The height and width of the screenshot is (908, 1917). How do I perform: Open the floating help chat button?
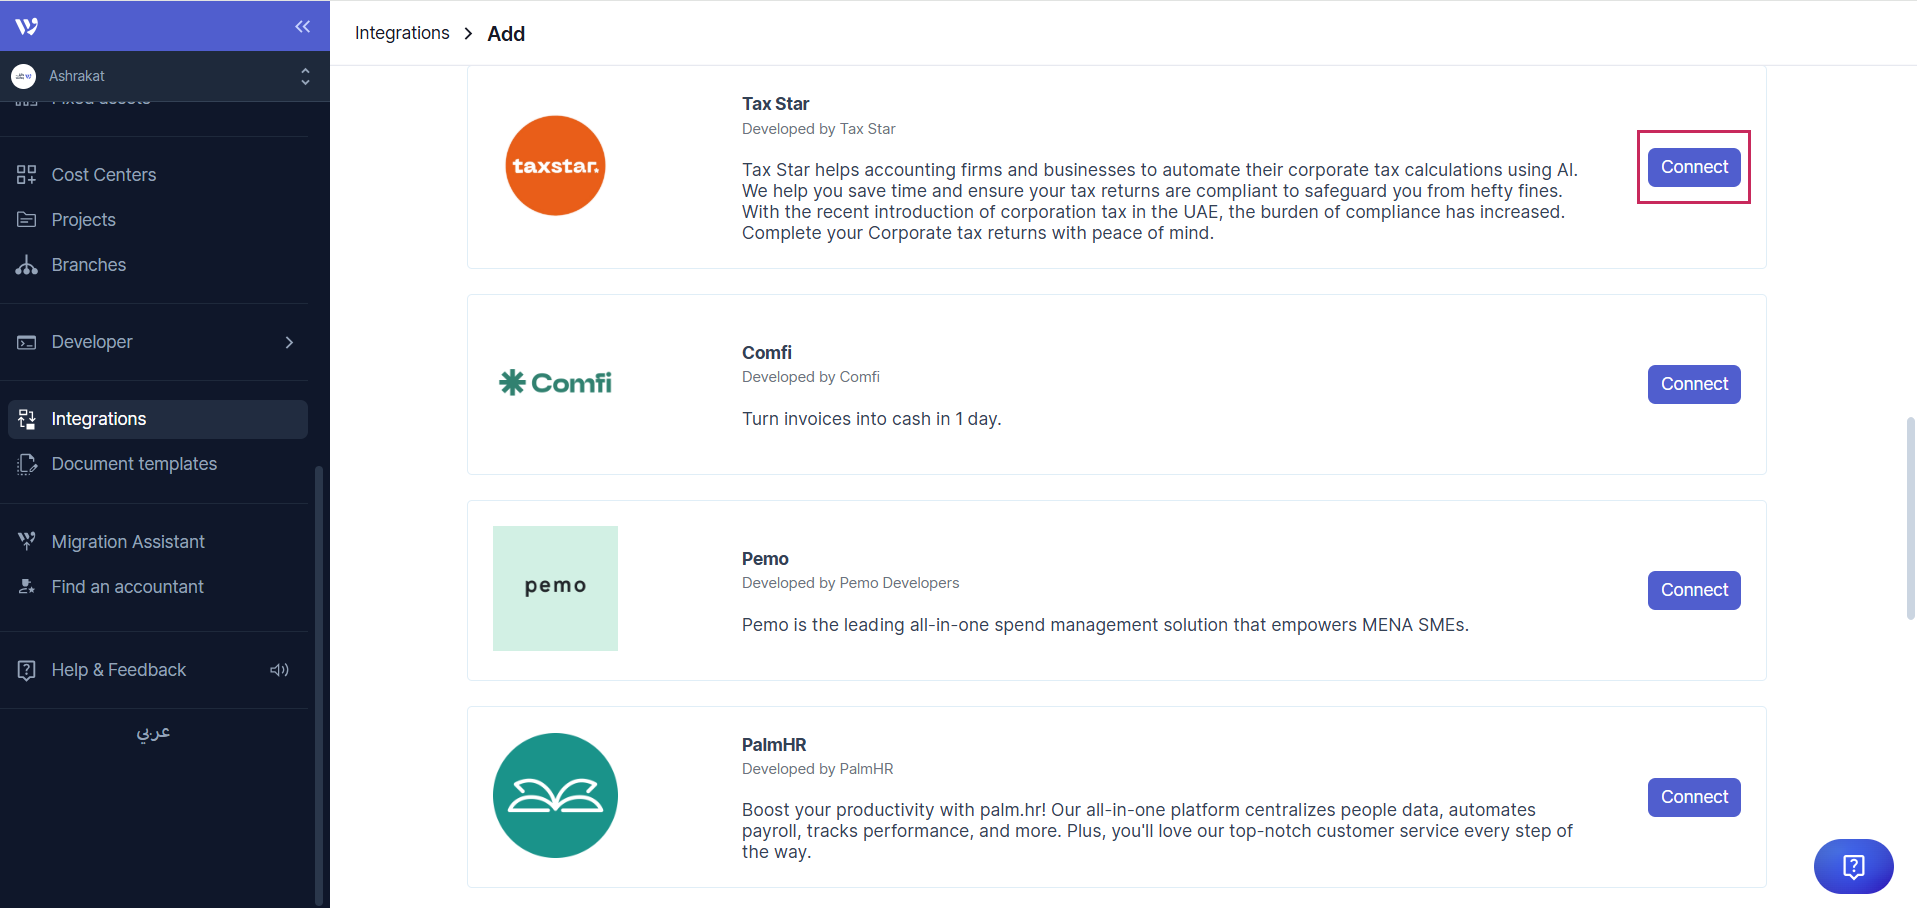(1853, 866)
